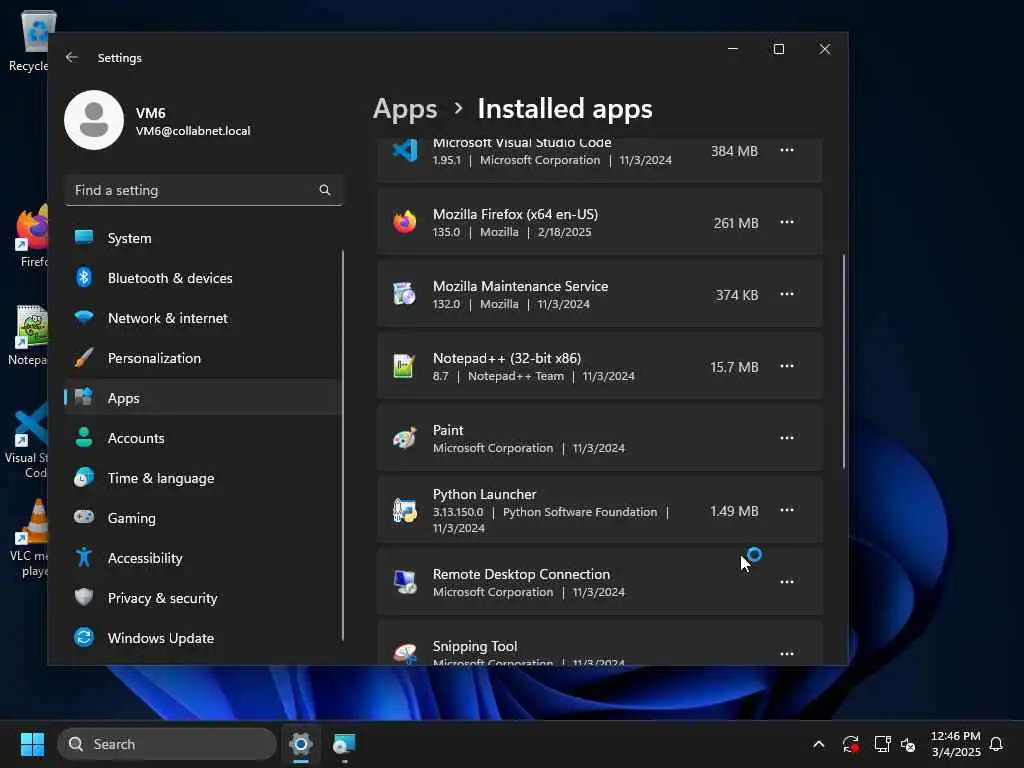Screen dimensions: 1024x768
Task: Click the shield icon beside Privacy & security
Action: (x=84, y=597)
